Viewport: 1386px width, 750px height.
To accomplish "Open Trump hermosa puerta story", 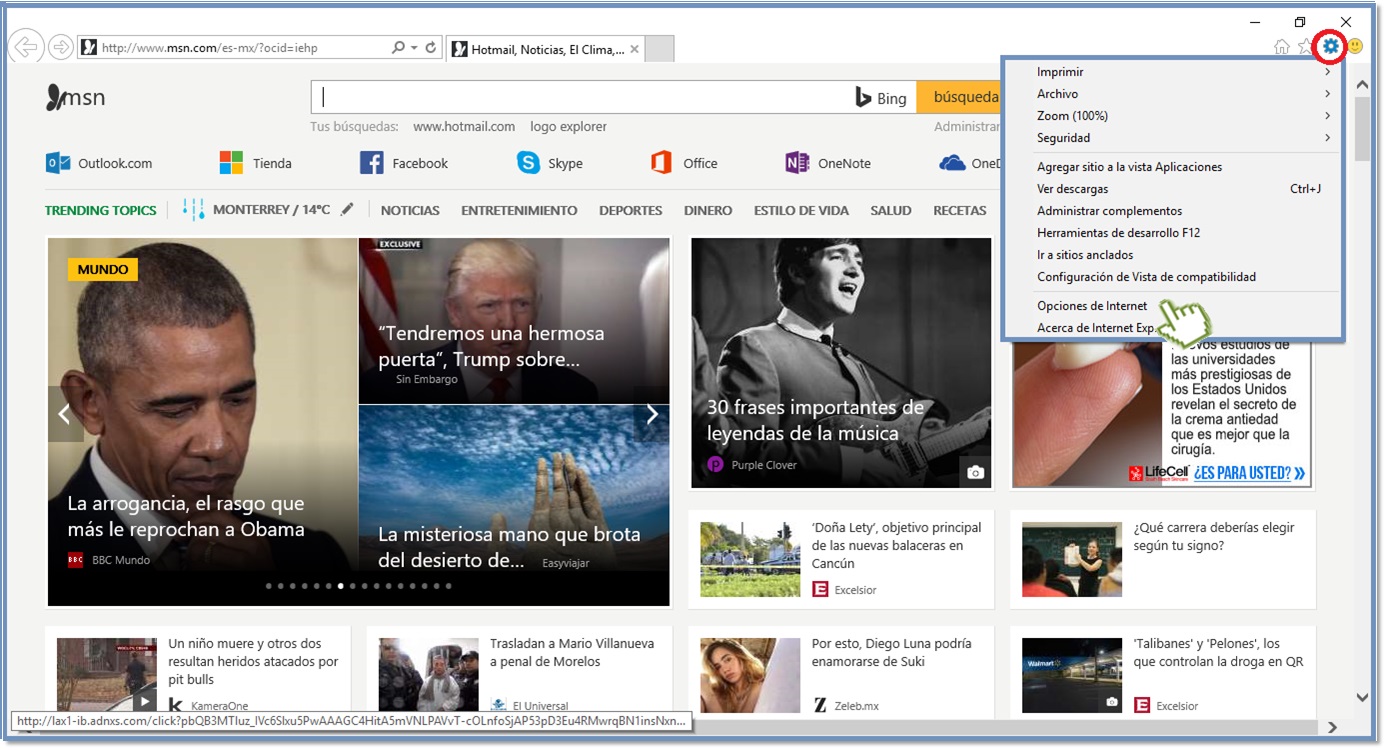I will [x=491, y=346].
